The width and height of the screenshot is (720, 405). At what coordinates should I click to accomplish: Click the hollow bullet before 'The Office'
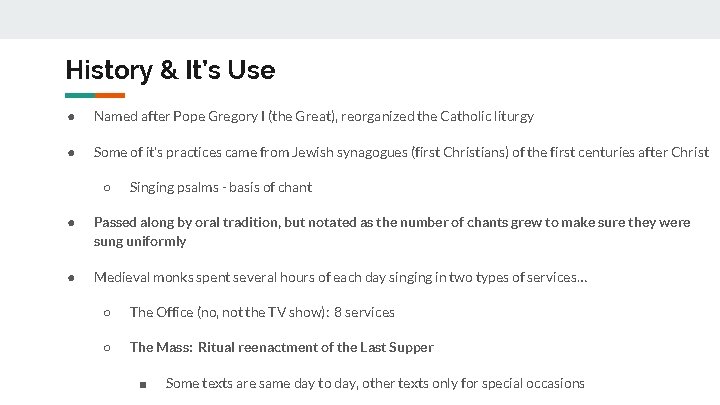tap(107, 312)
